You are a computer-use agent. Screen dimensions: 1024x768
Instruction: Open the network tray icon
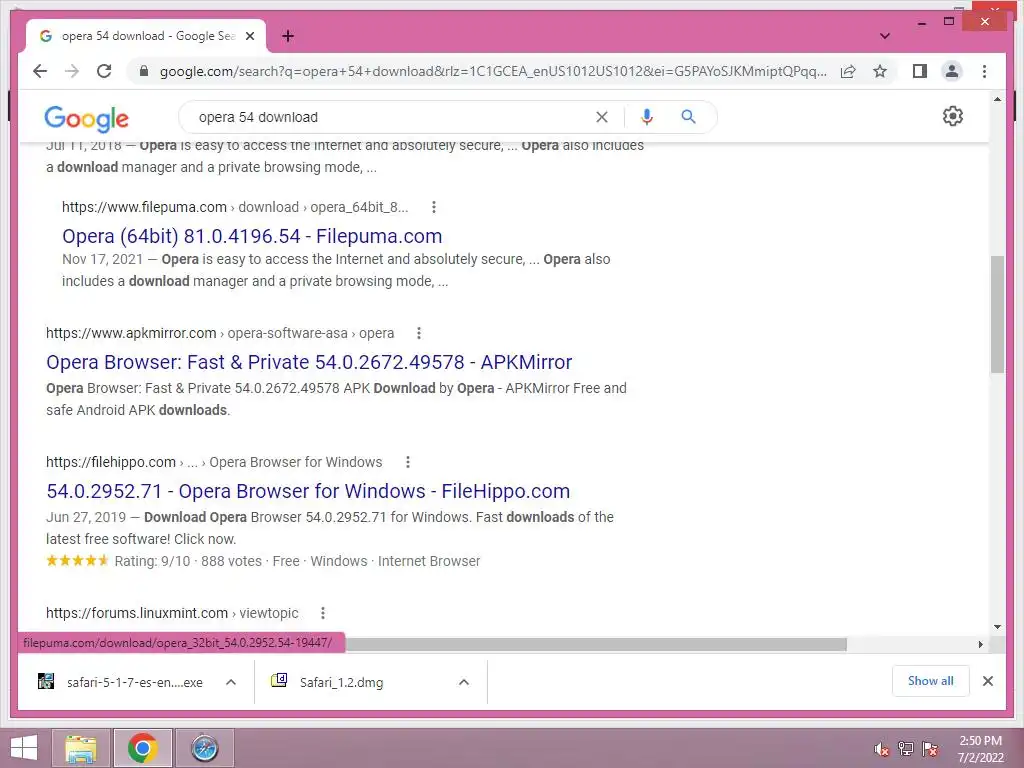[906, 749]
